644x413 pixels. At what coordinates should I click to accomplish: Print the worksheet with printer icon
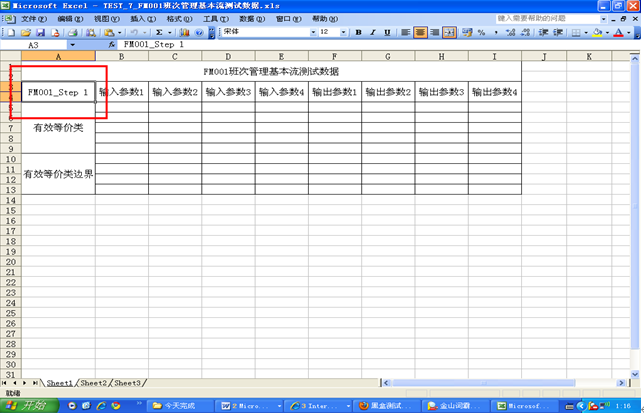pyautogui.click(x=73, y=32)
